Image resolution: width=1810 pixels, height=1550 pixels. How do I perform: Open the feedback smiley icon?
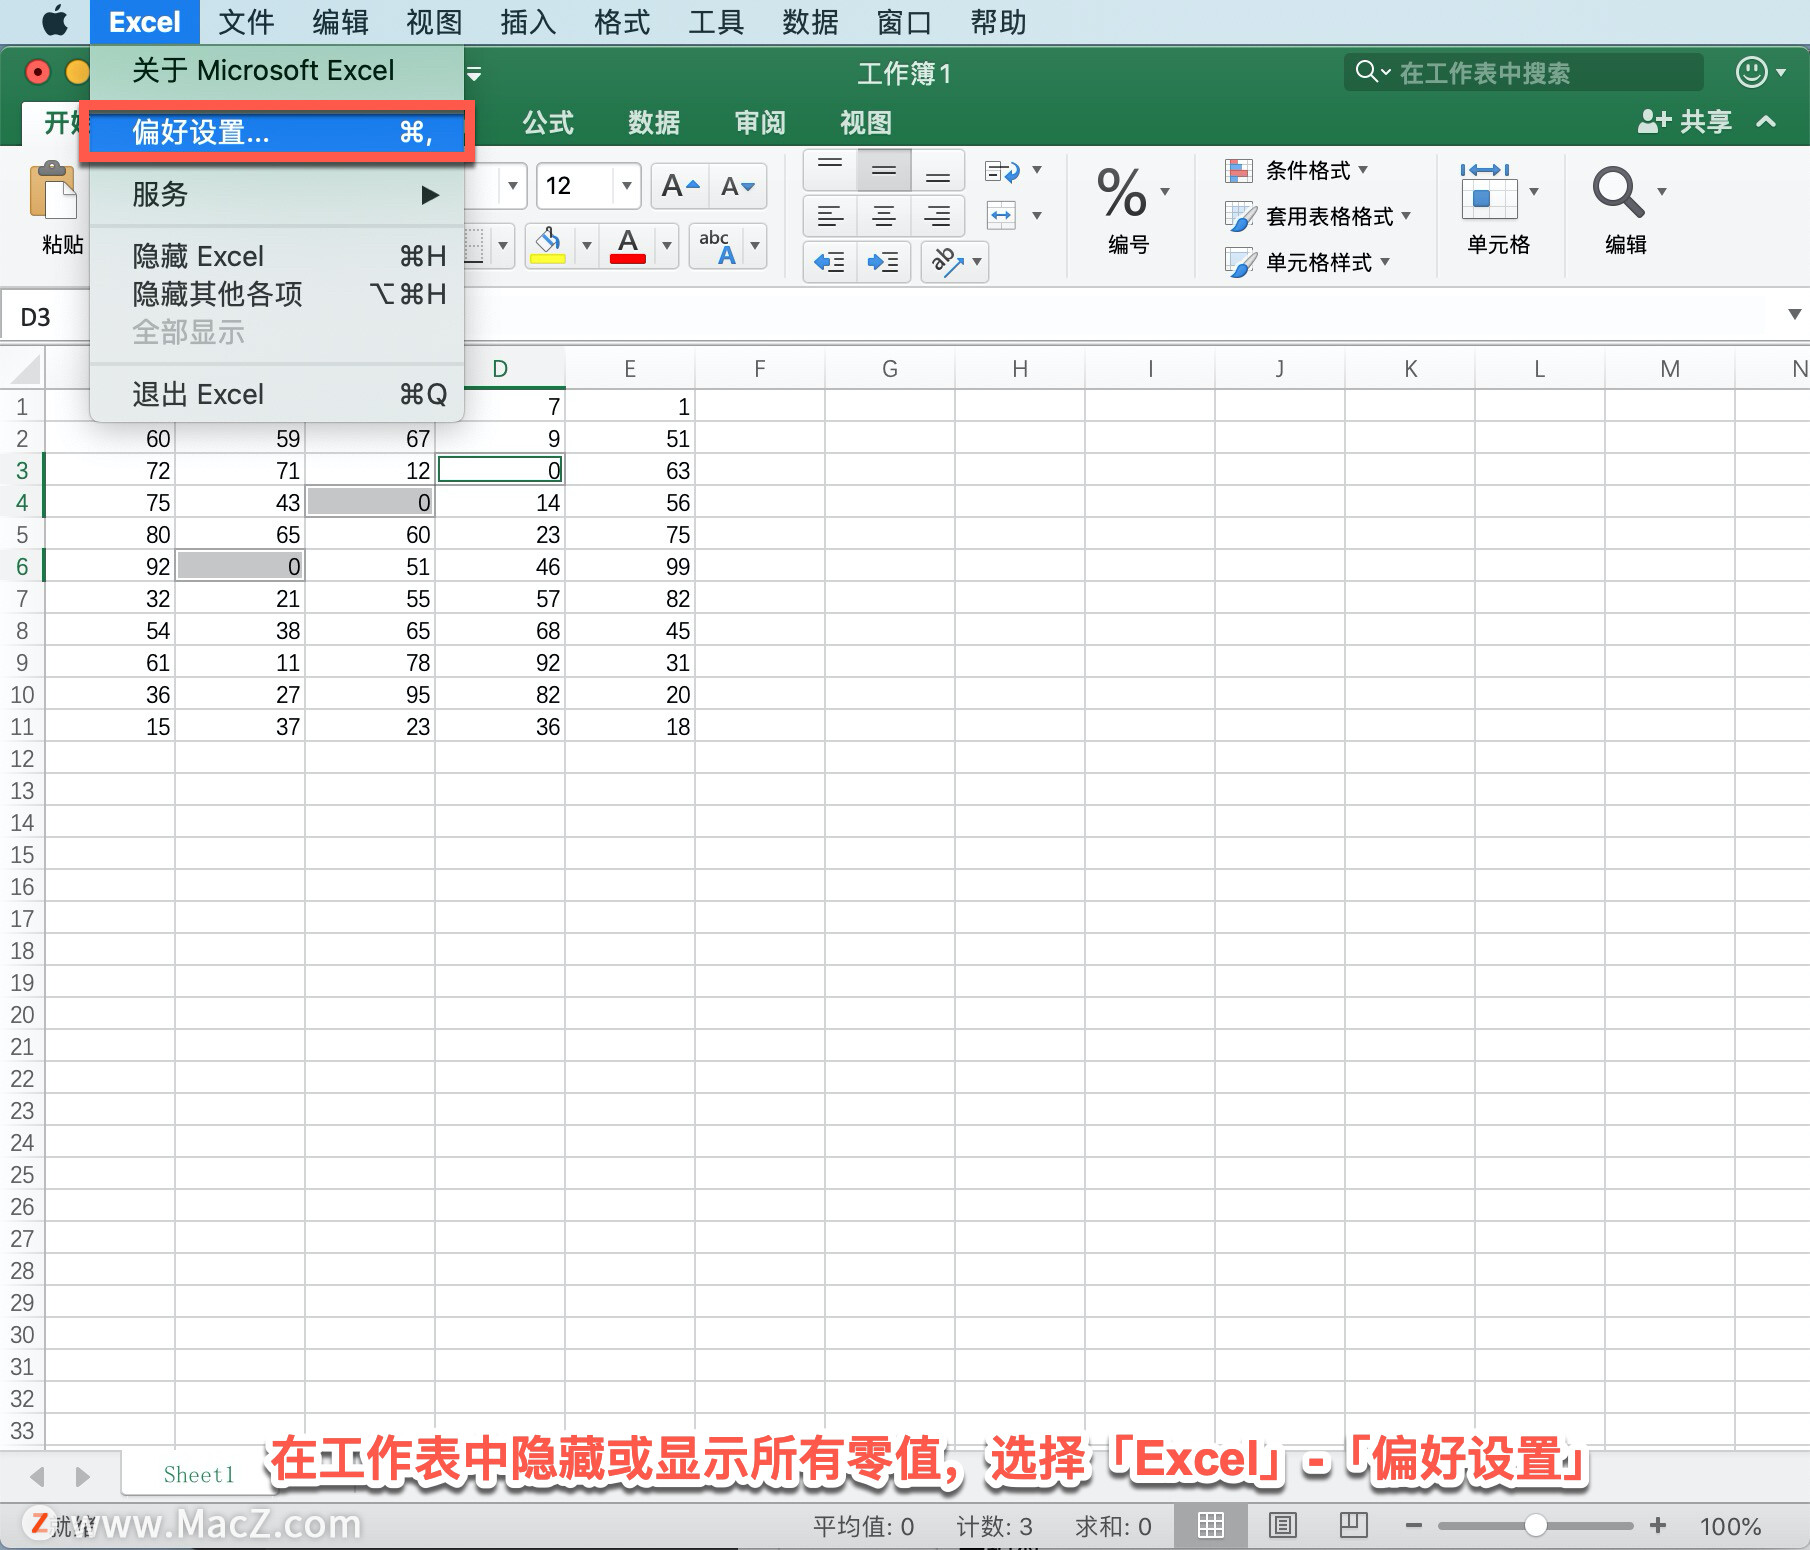1751,72
